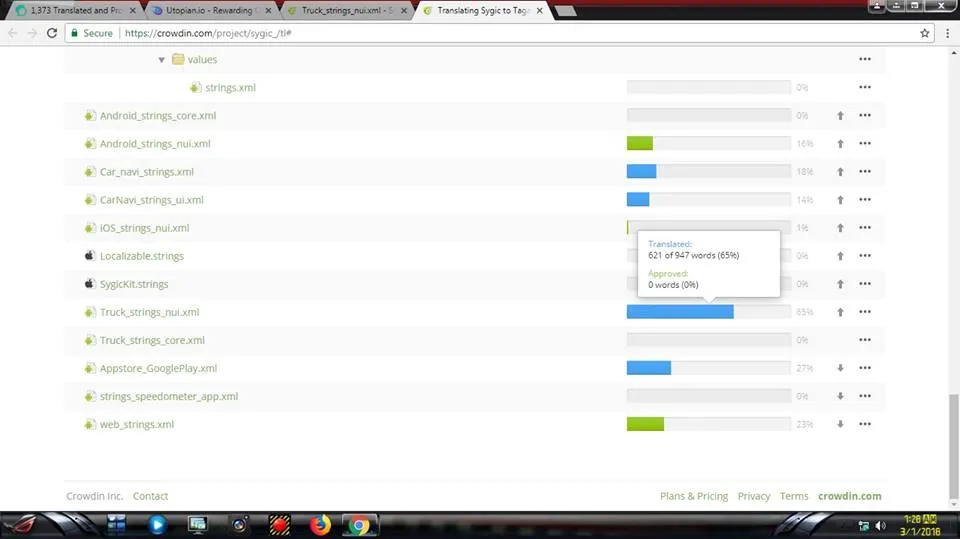This screenshot has width=960, height=539.
Task: Select Translating Sygic to Tagalog tab
Action: tap(483, 10)
